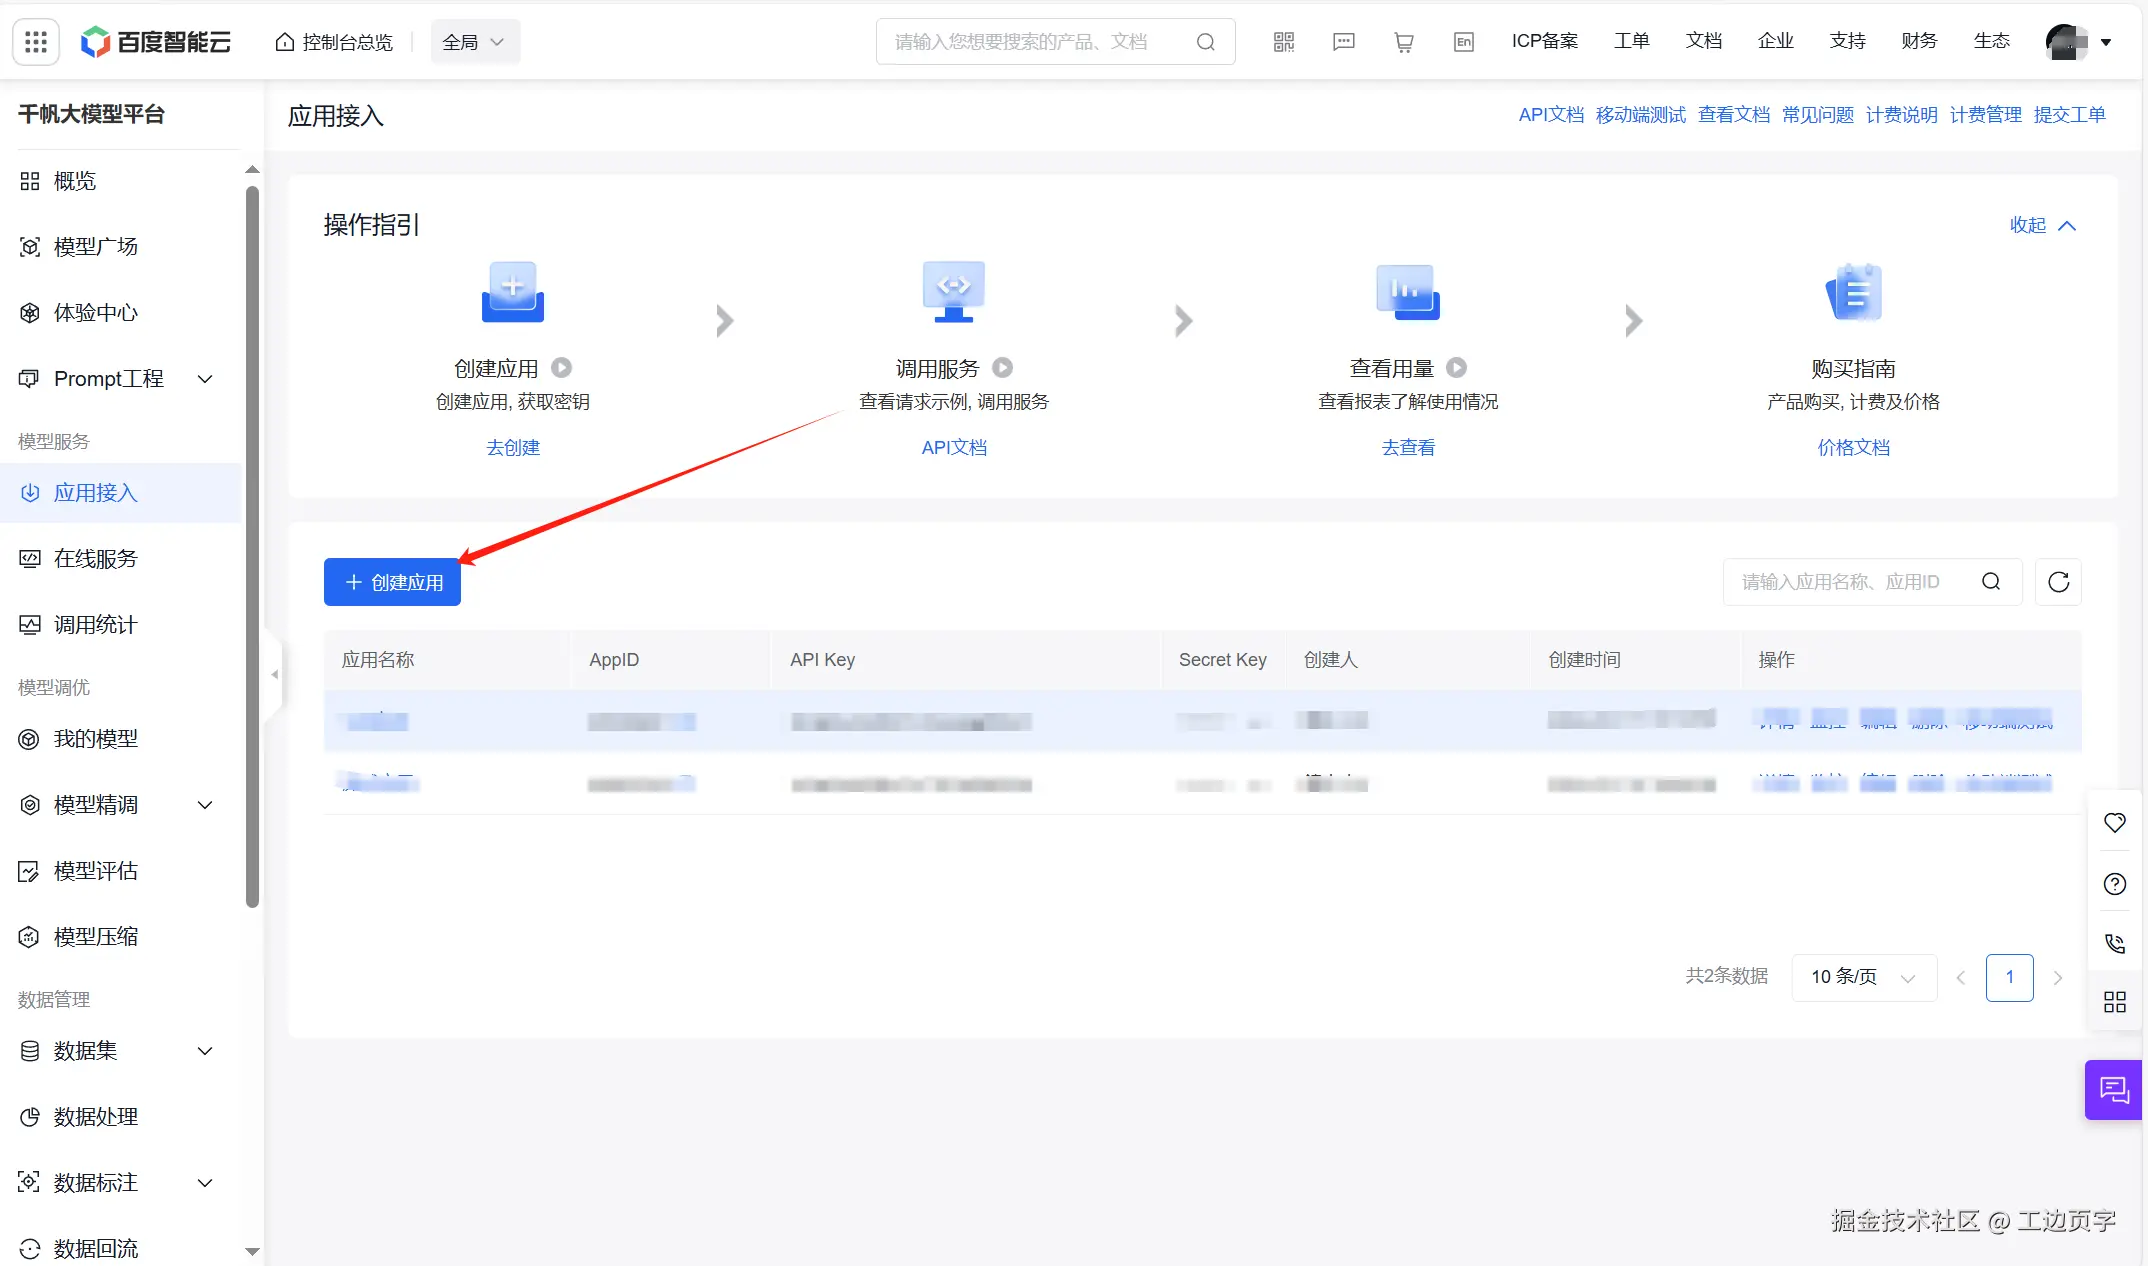Viewport: 2148px width, 1266px height.
Task: Switch language with the En icon
Action: coord(1464,42)
